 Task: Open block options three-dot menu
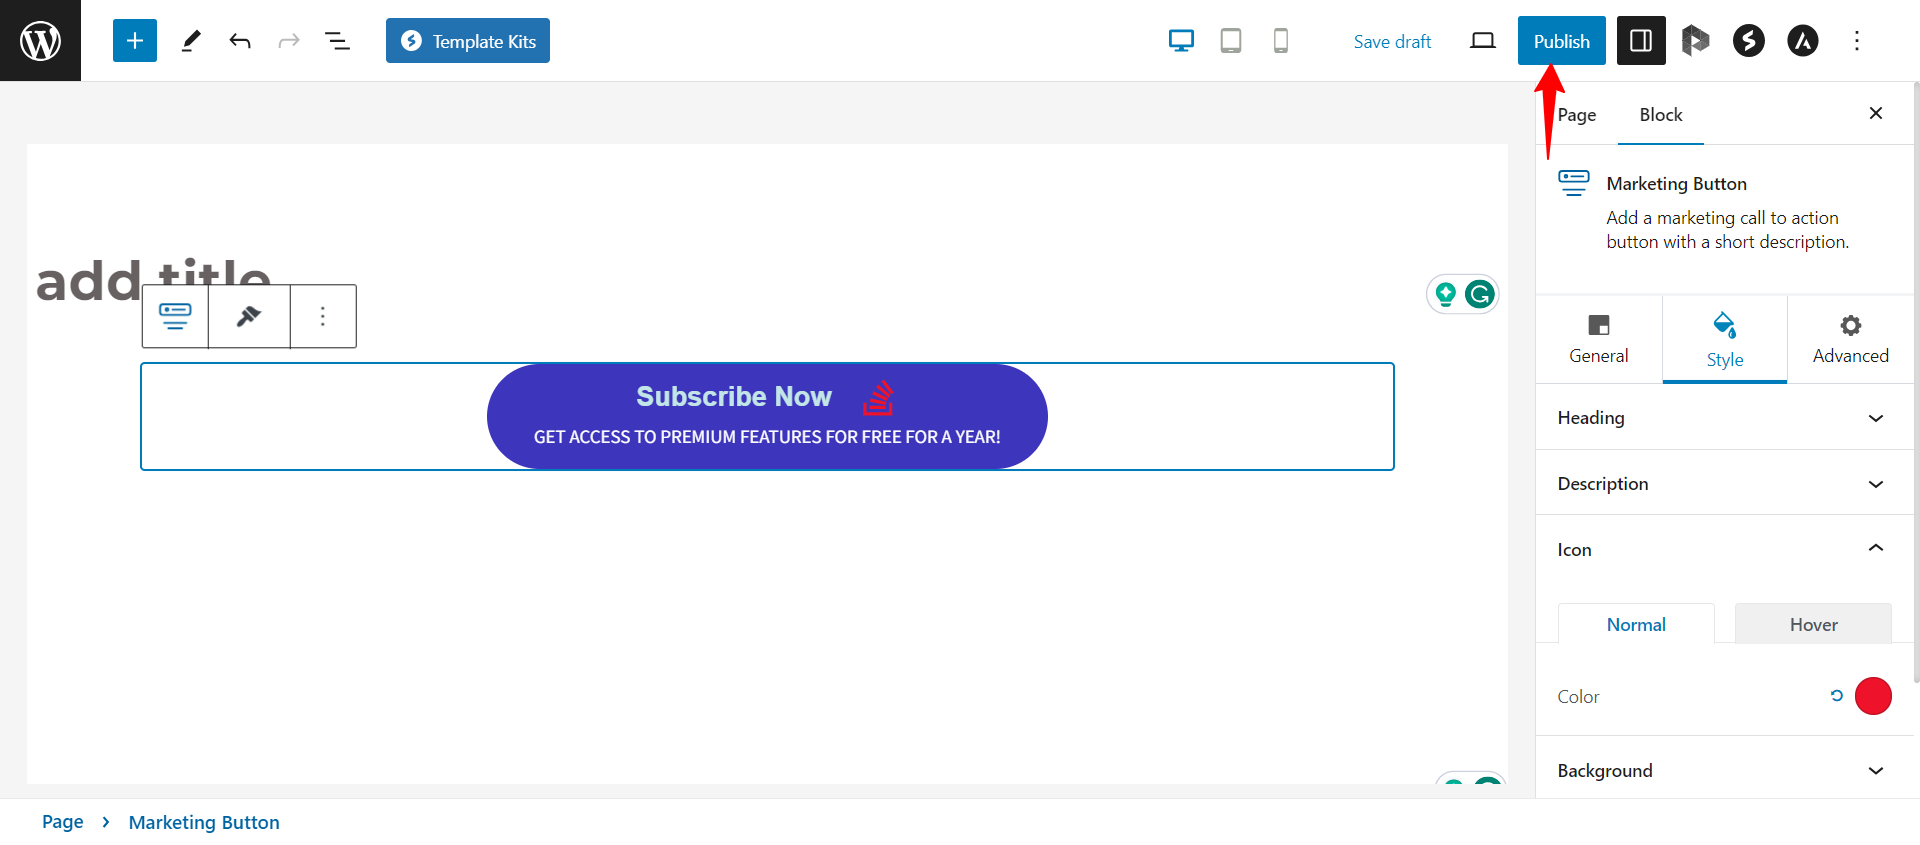click(x=322, y=316)
